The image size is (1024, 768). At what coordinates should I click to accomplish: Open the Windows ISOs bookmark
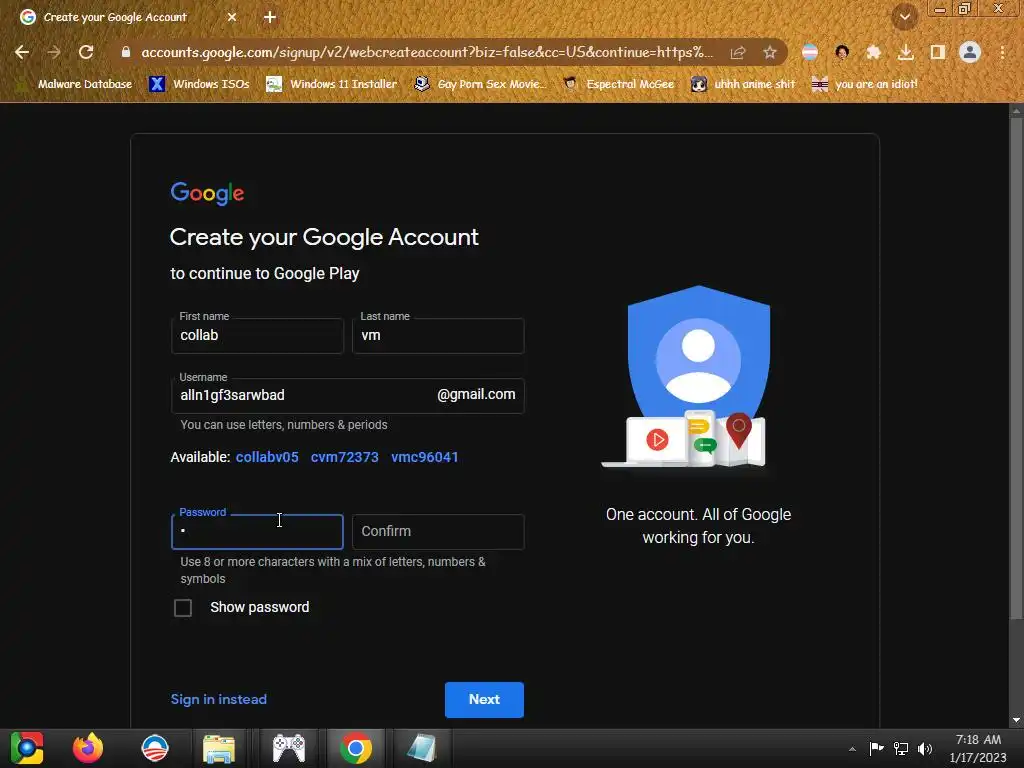(x=199, y=84)
